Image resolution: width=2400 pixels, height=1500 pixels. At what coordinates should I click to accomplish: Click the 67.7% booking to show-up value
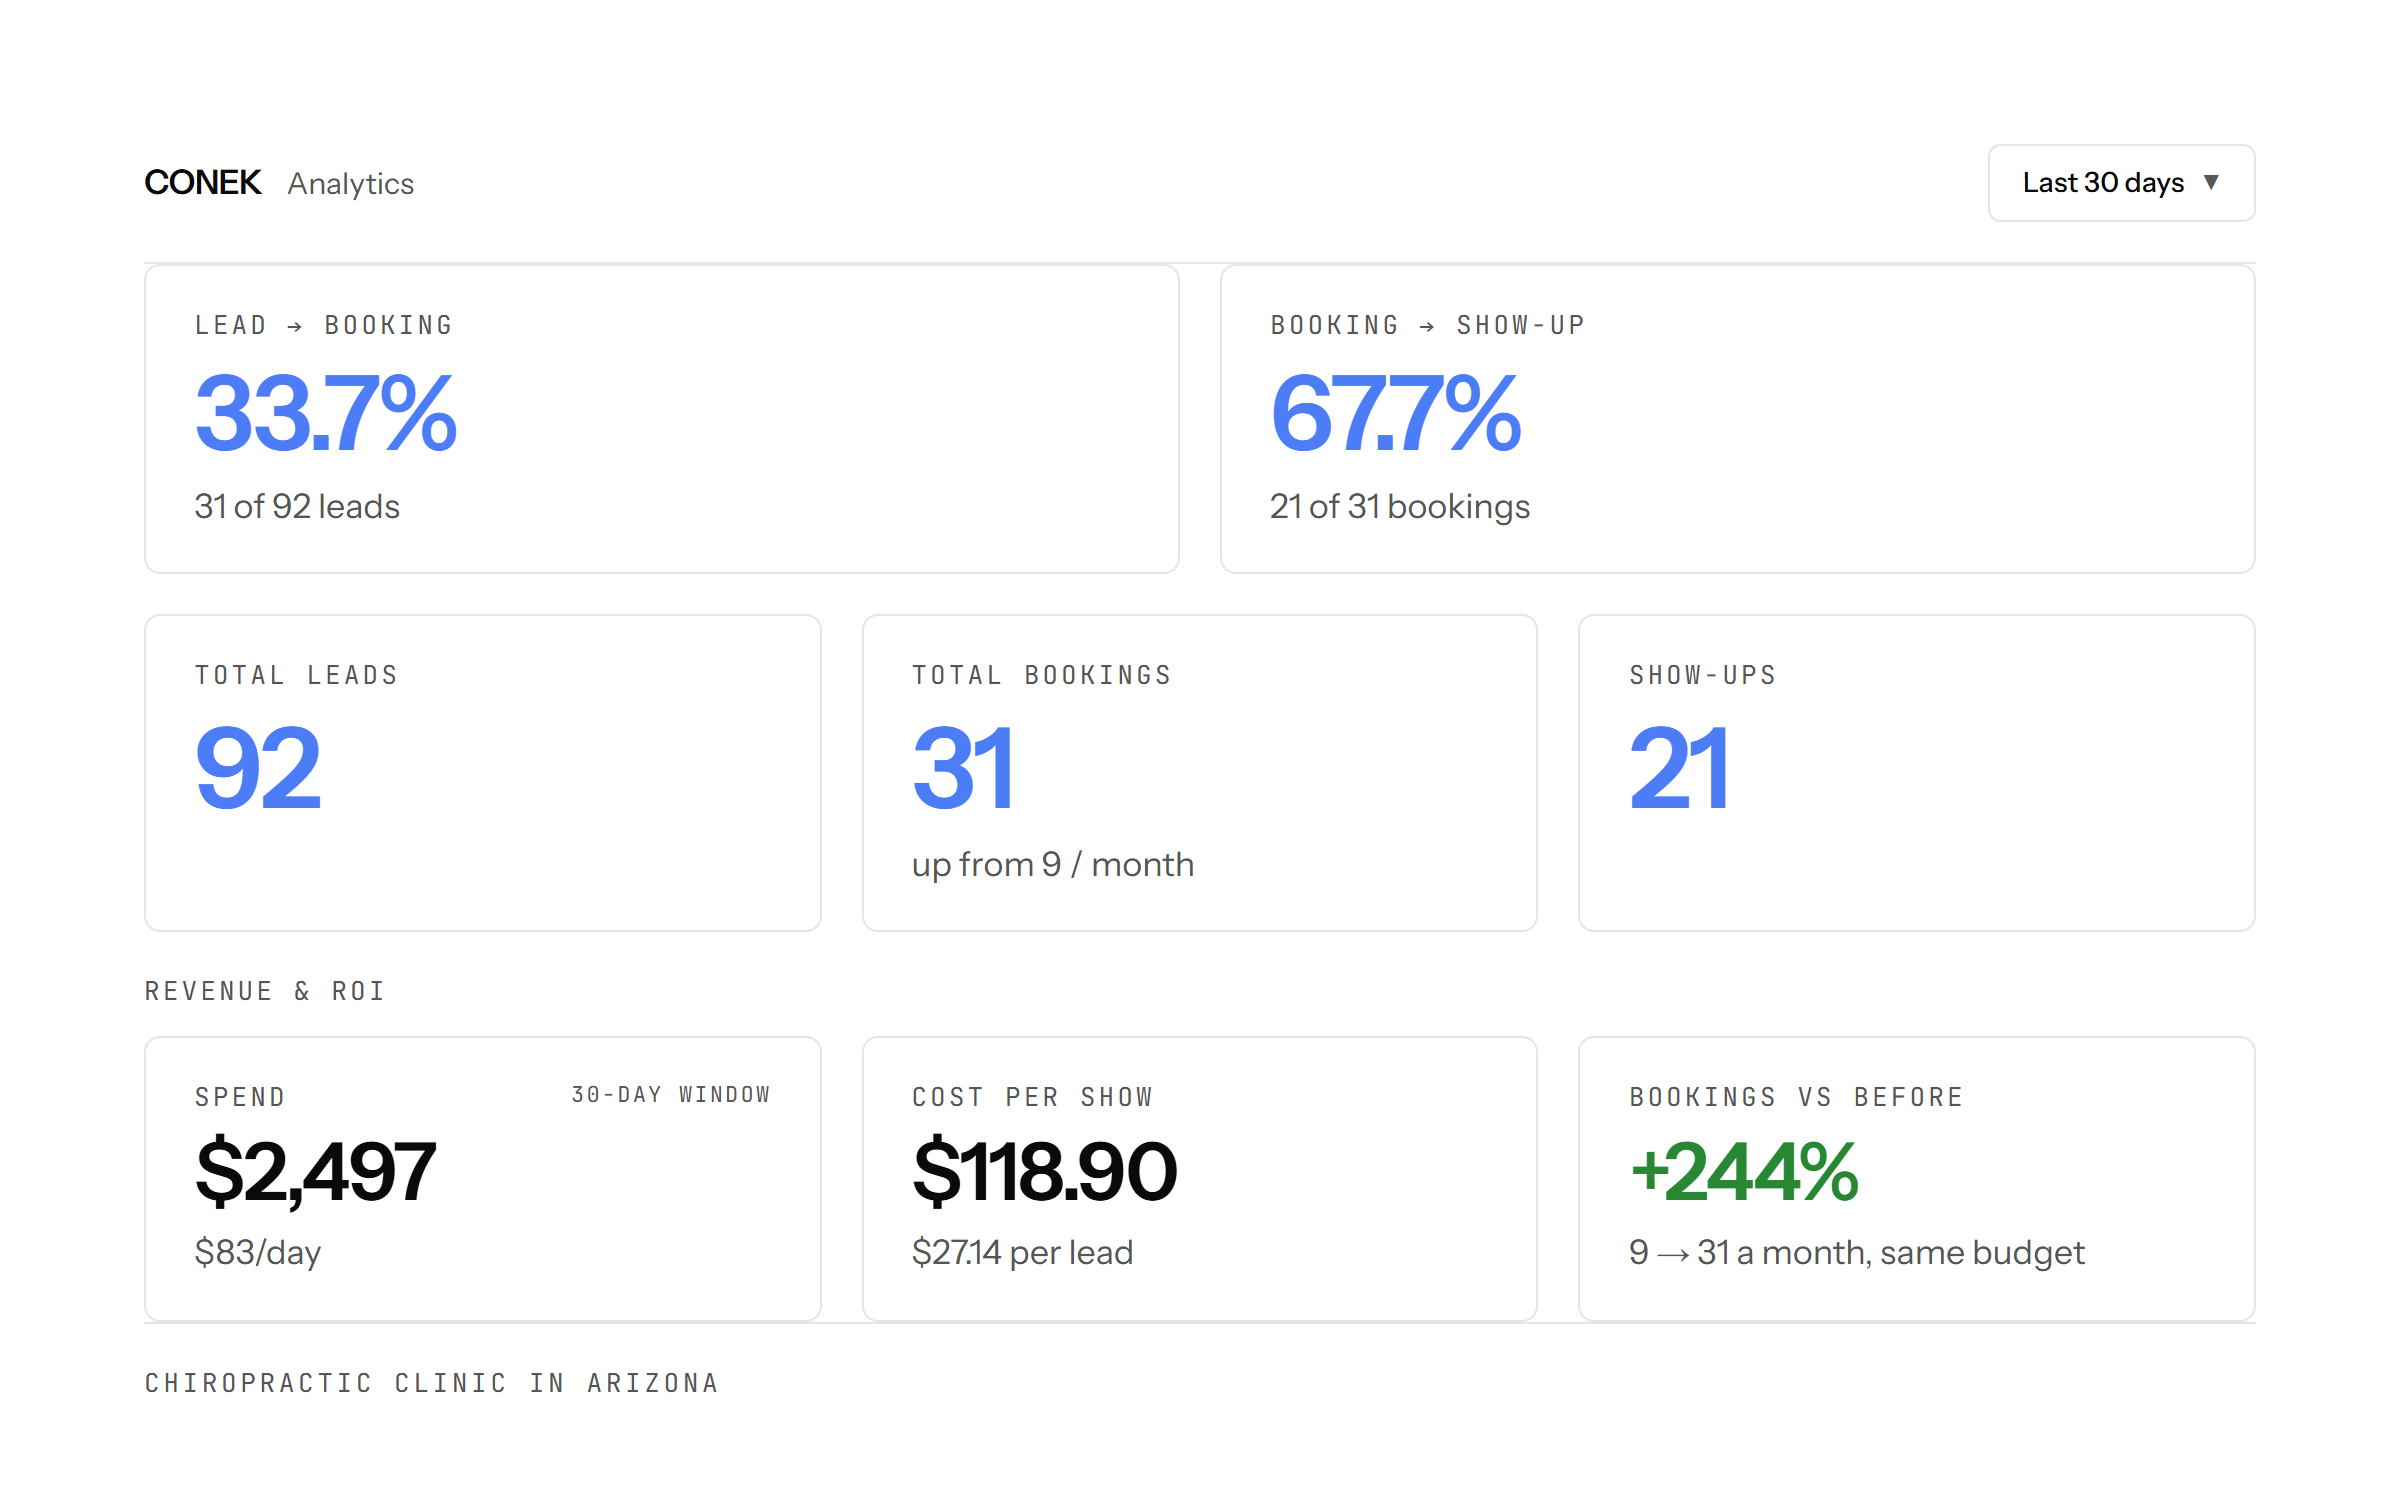[1396, 413]
